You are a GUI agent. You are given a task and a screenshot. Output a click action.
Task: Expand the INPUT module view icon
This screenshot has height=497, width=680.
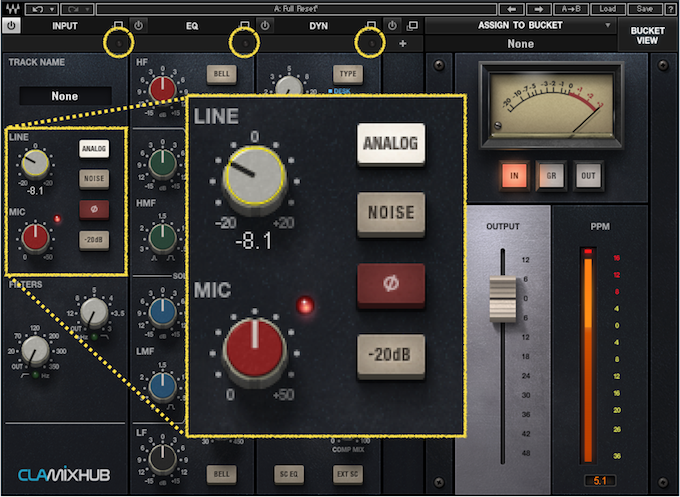pyautogui.click(x=118, y=25)
